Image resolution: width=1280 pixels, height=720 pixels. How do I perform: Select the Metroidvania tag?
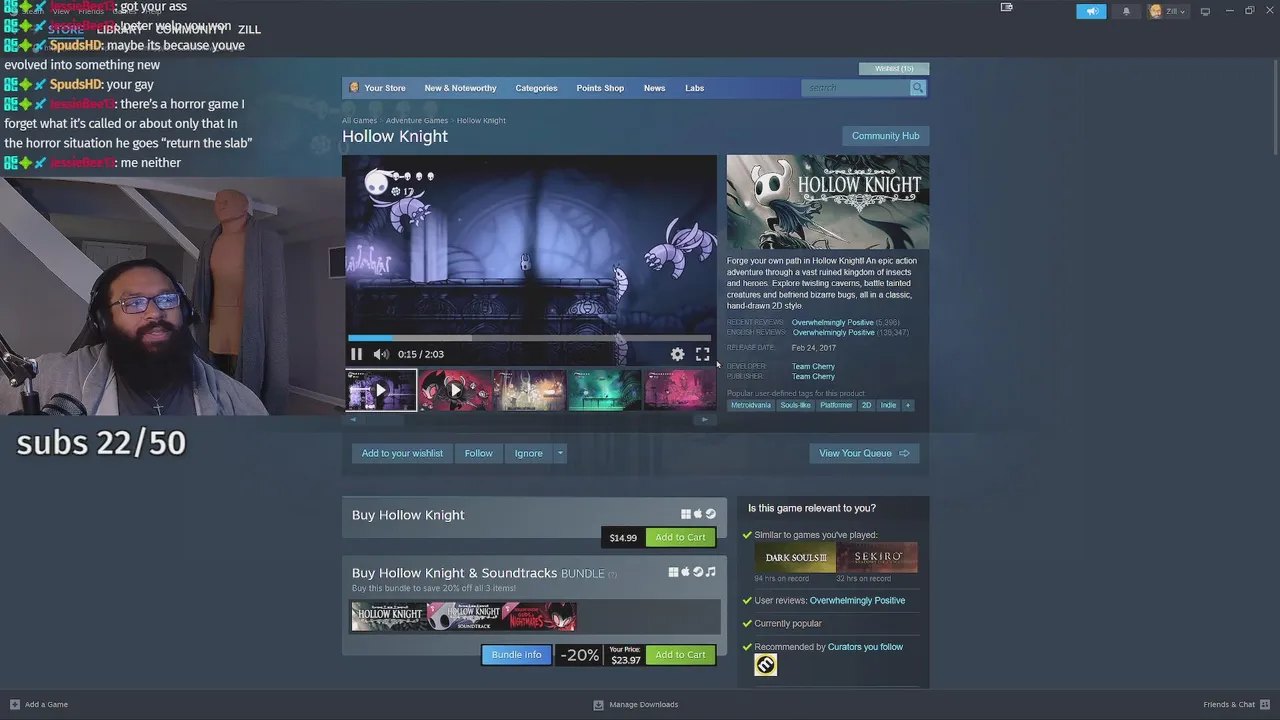click(750, 405)
